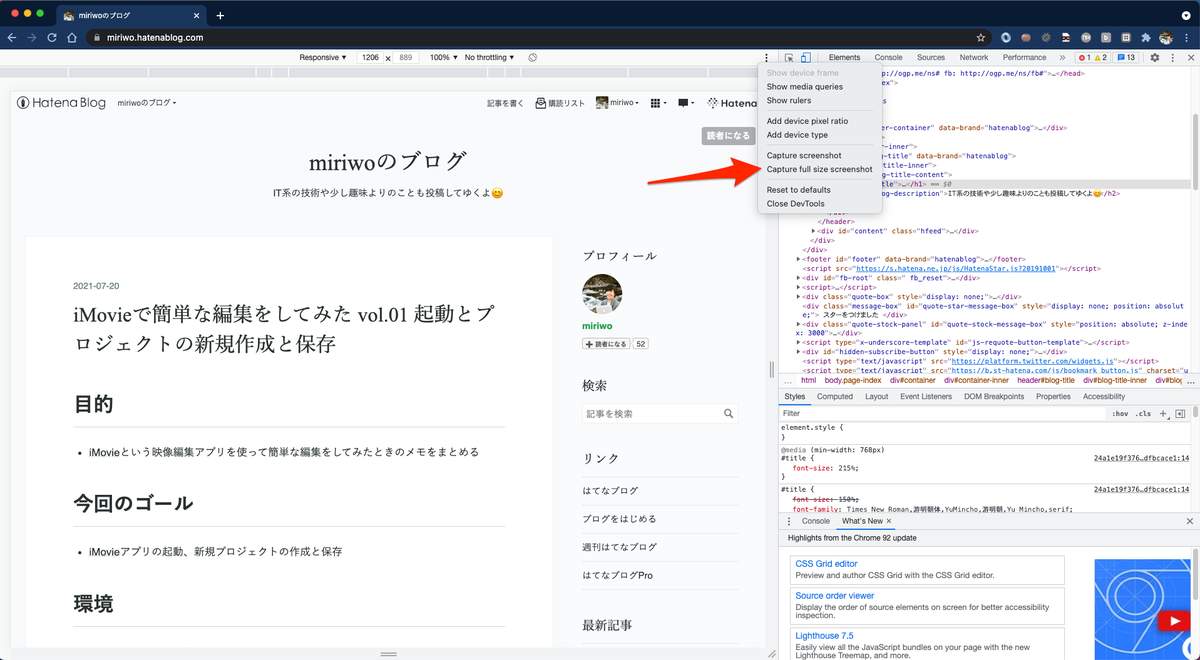
Task: Open the Accessibility tab
Action: click(1104, 397)
